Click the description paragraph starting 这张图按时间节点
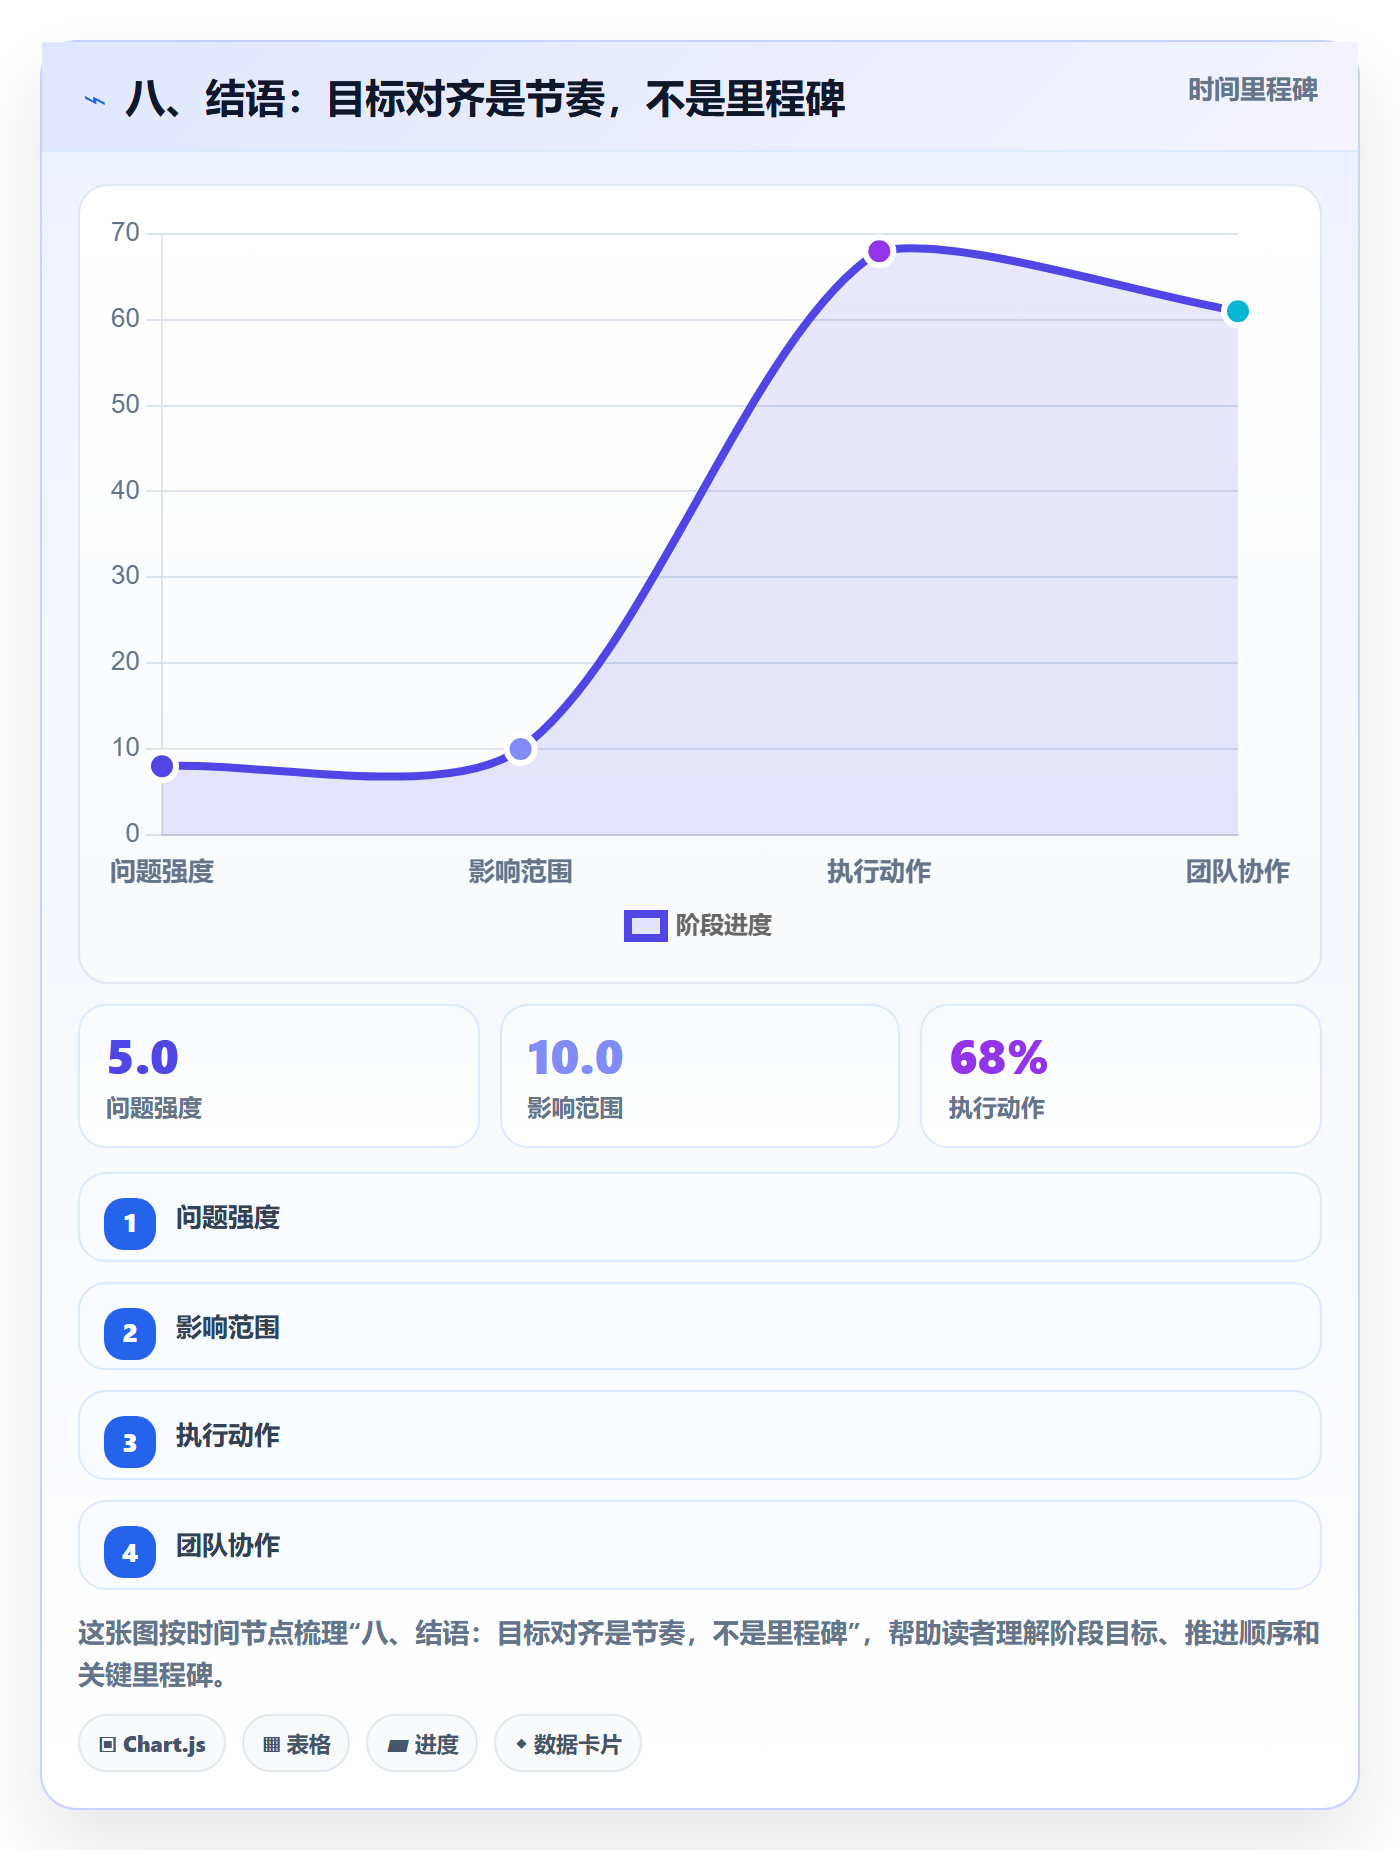Viewport: 1400px width, 1850px height. (x=699, y=1653)
